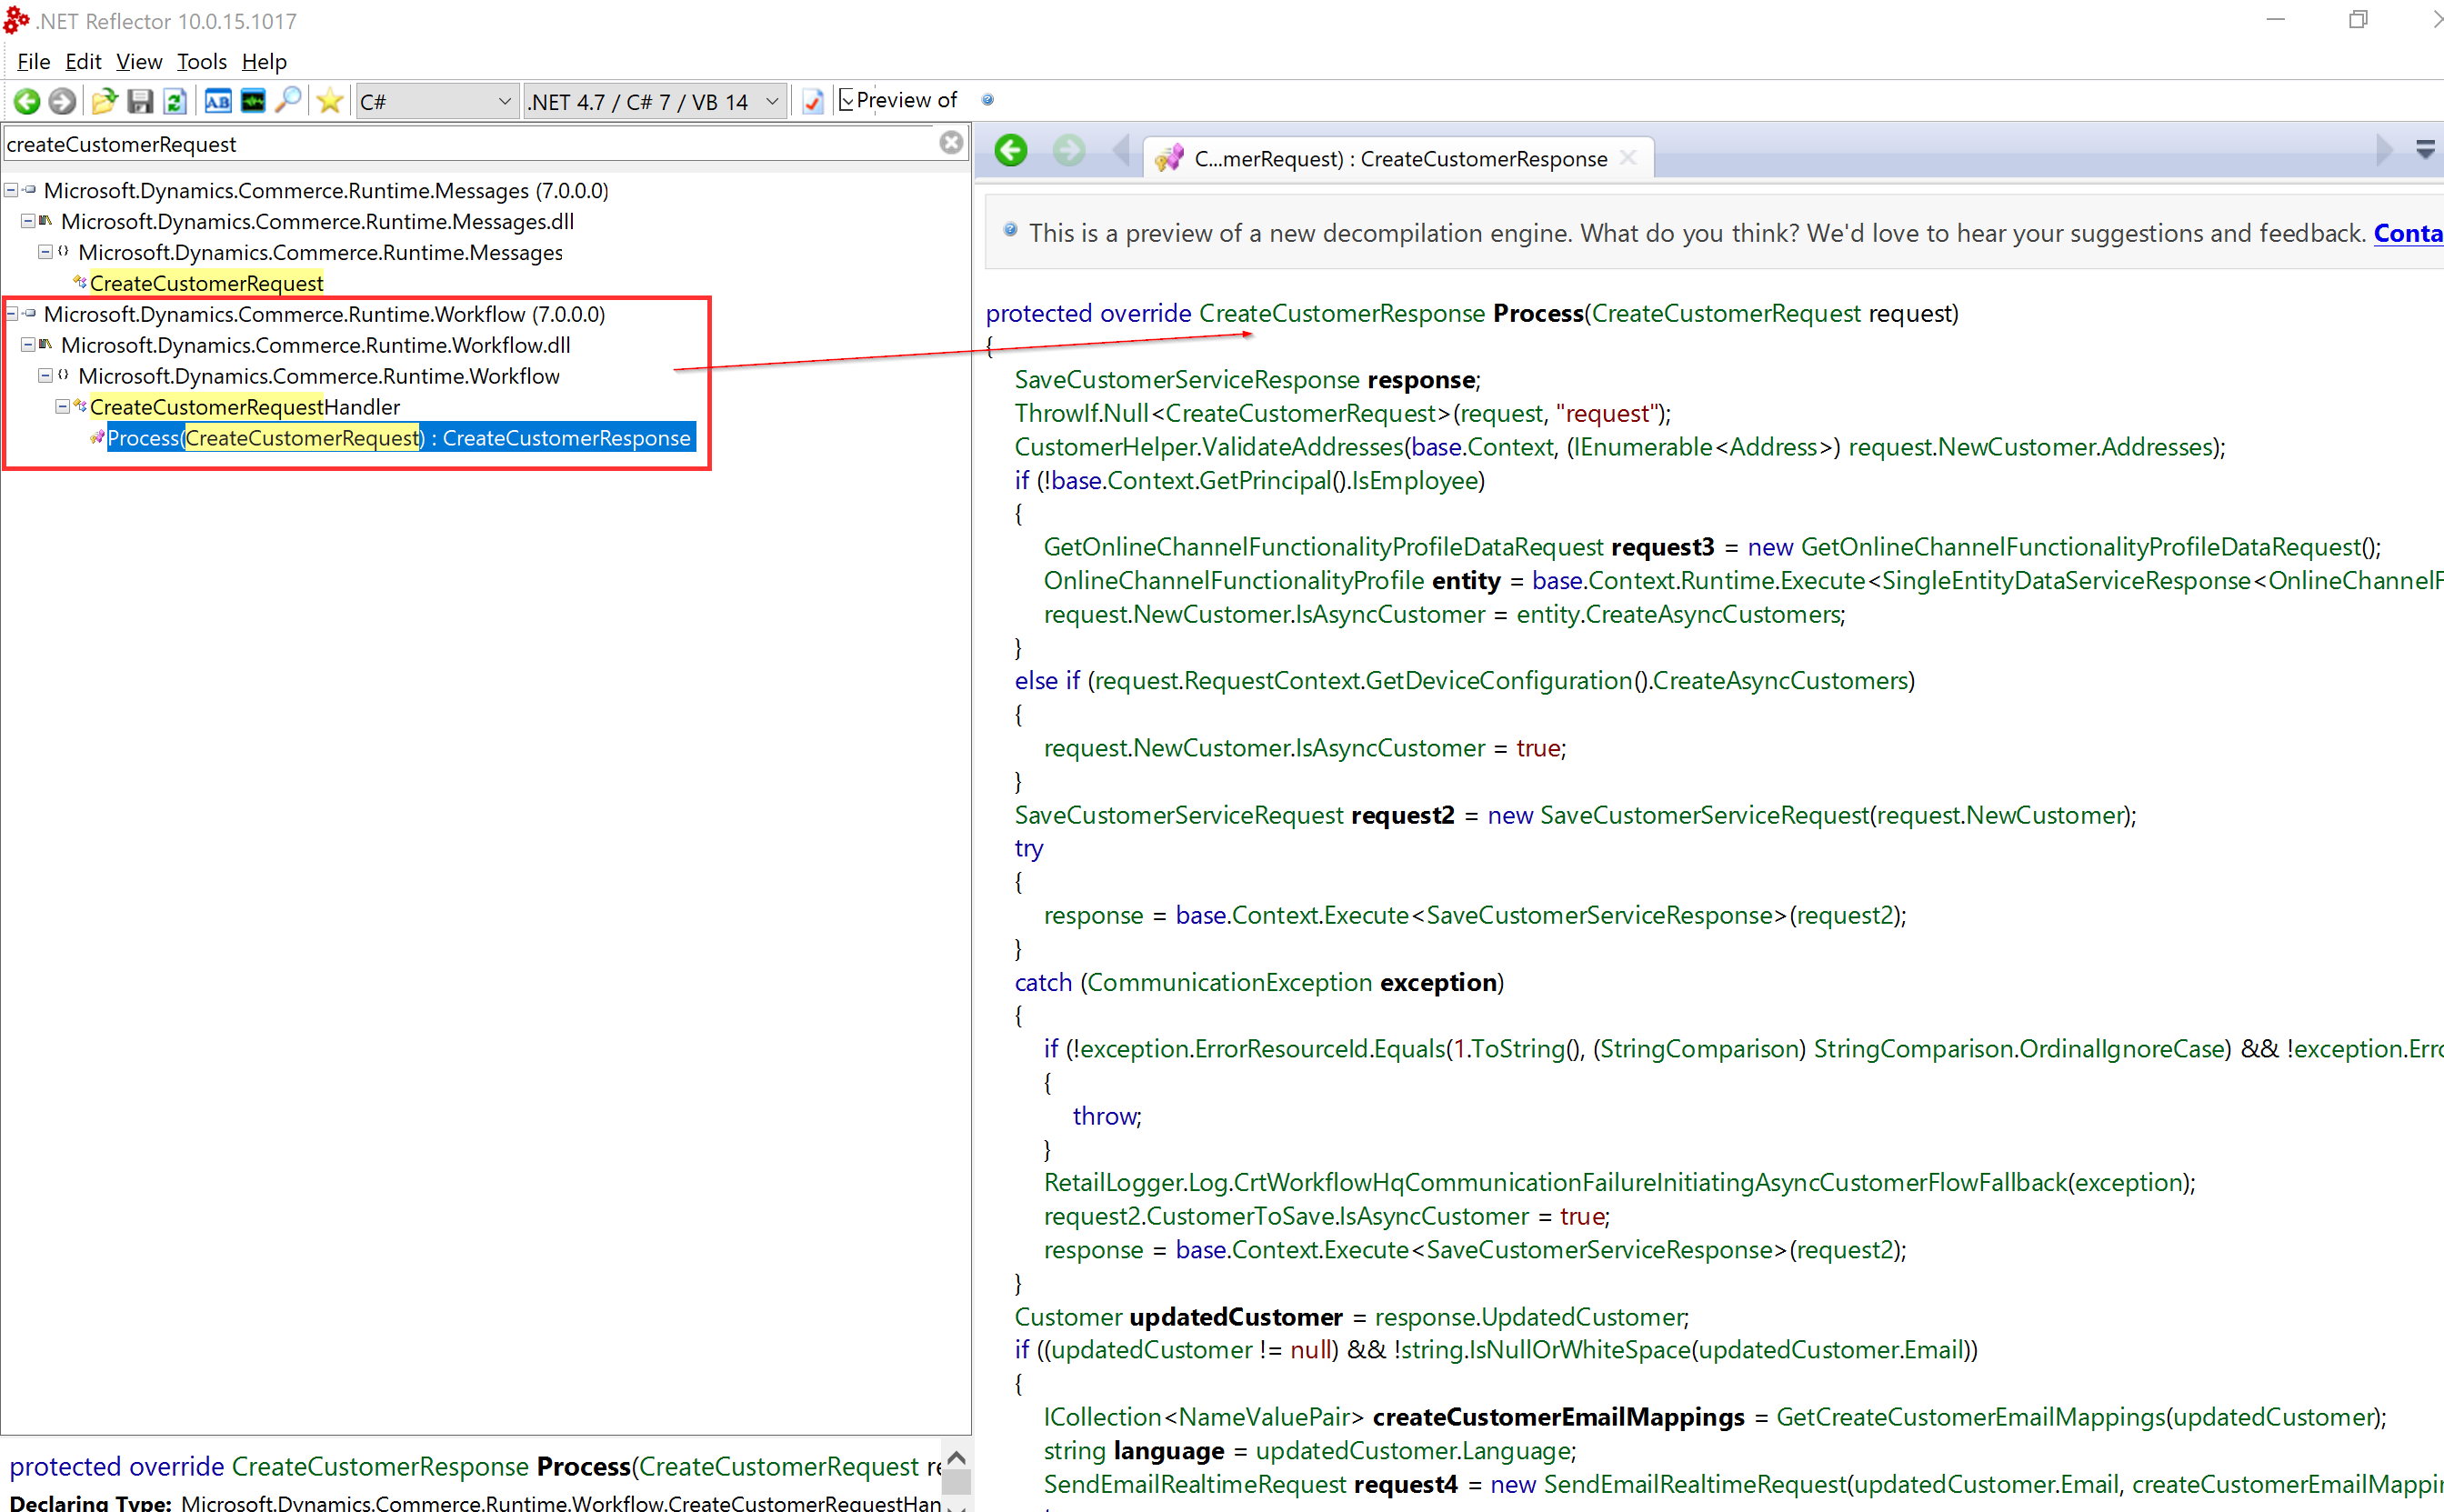Collapse the Runtime.Messages namespace node

[45, 251]
